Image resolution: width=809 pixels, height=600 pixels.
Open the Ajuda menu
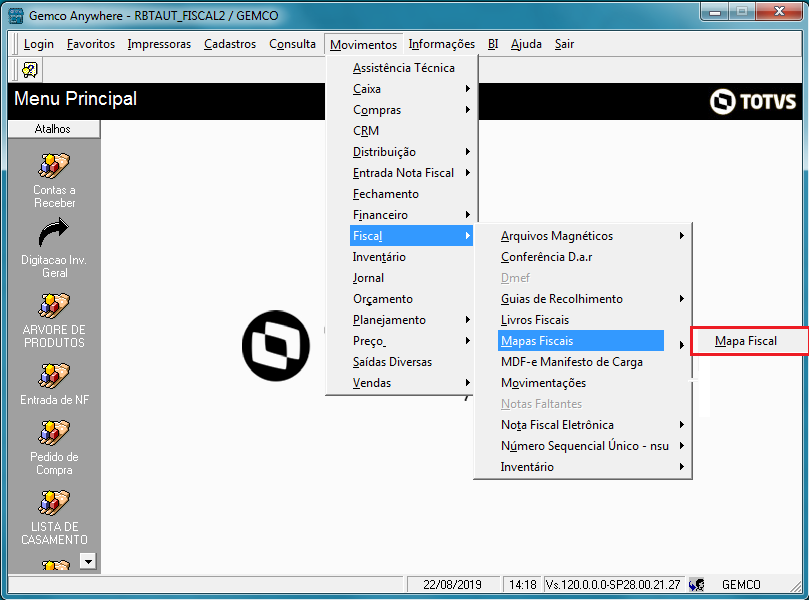[526, 44]
